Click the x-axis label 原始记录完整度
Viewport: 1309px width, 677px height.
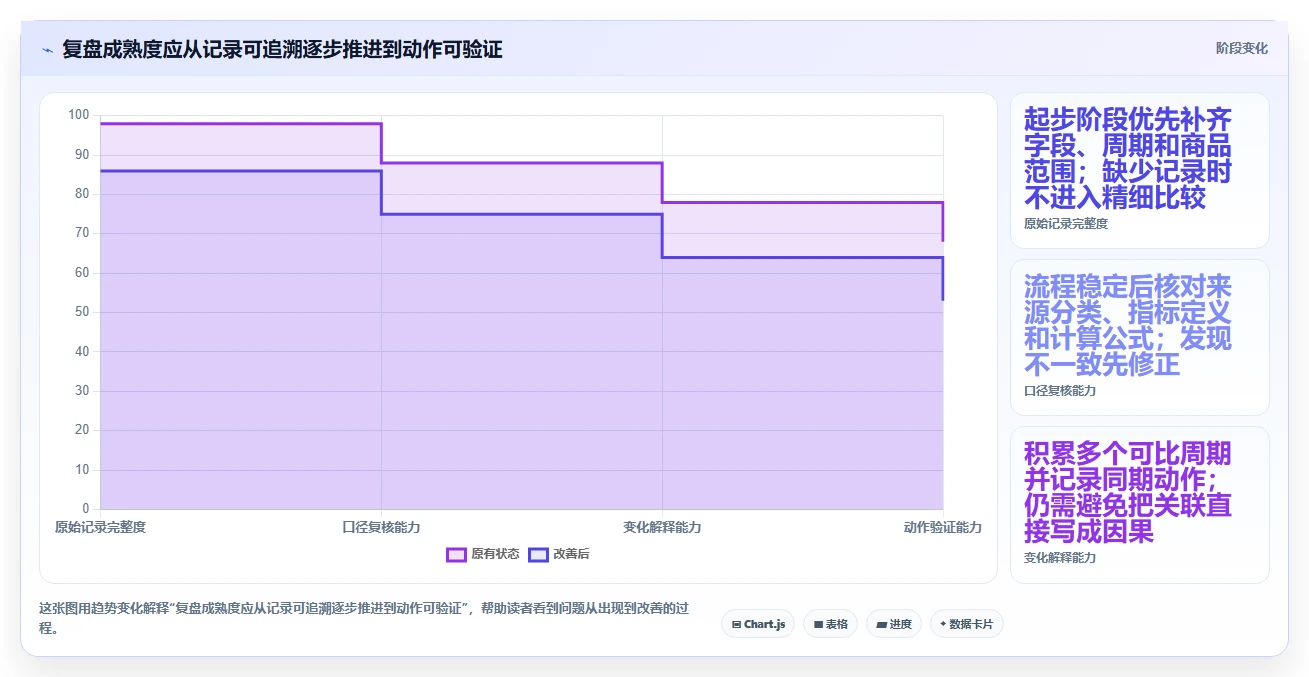point(101,527)
